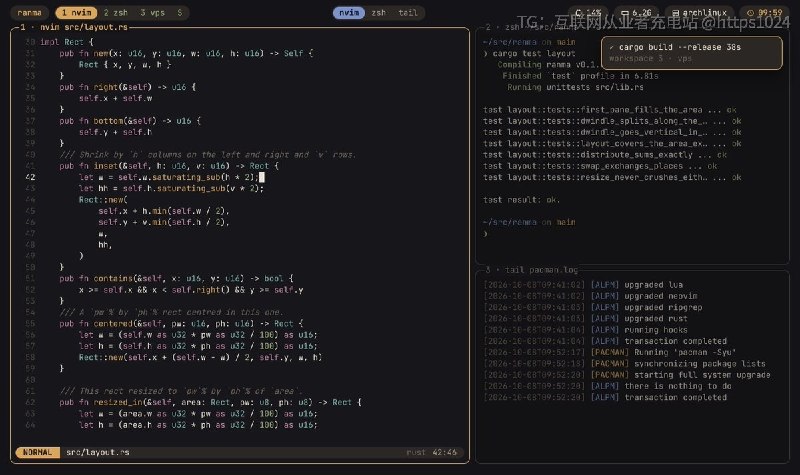800x475 pixels.
Task: Click src/layout.rs filename in nvim statusline
Action: pos(97,452)
